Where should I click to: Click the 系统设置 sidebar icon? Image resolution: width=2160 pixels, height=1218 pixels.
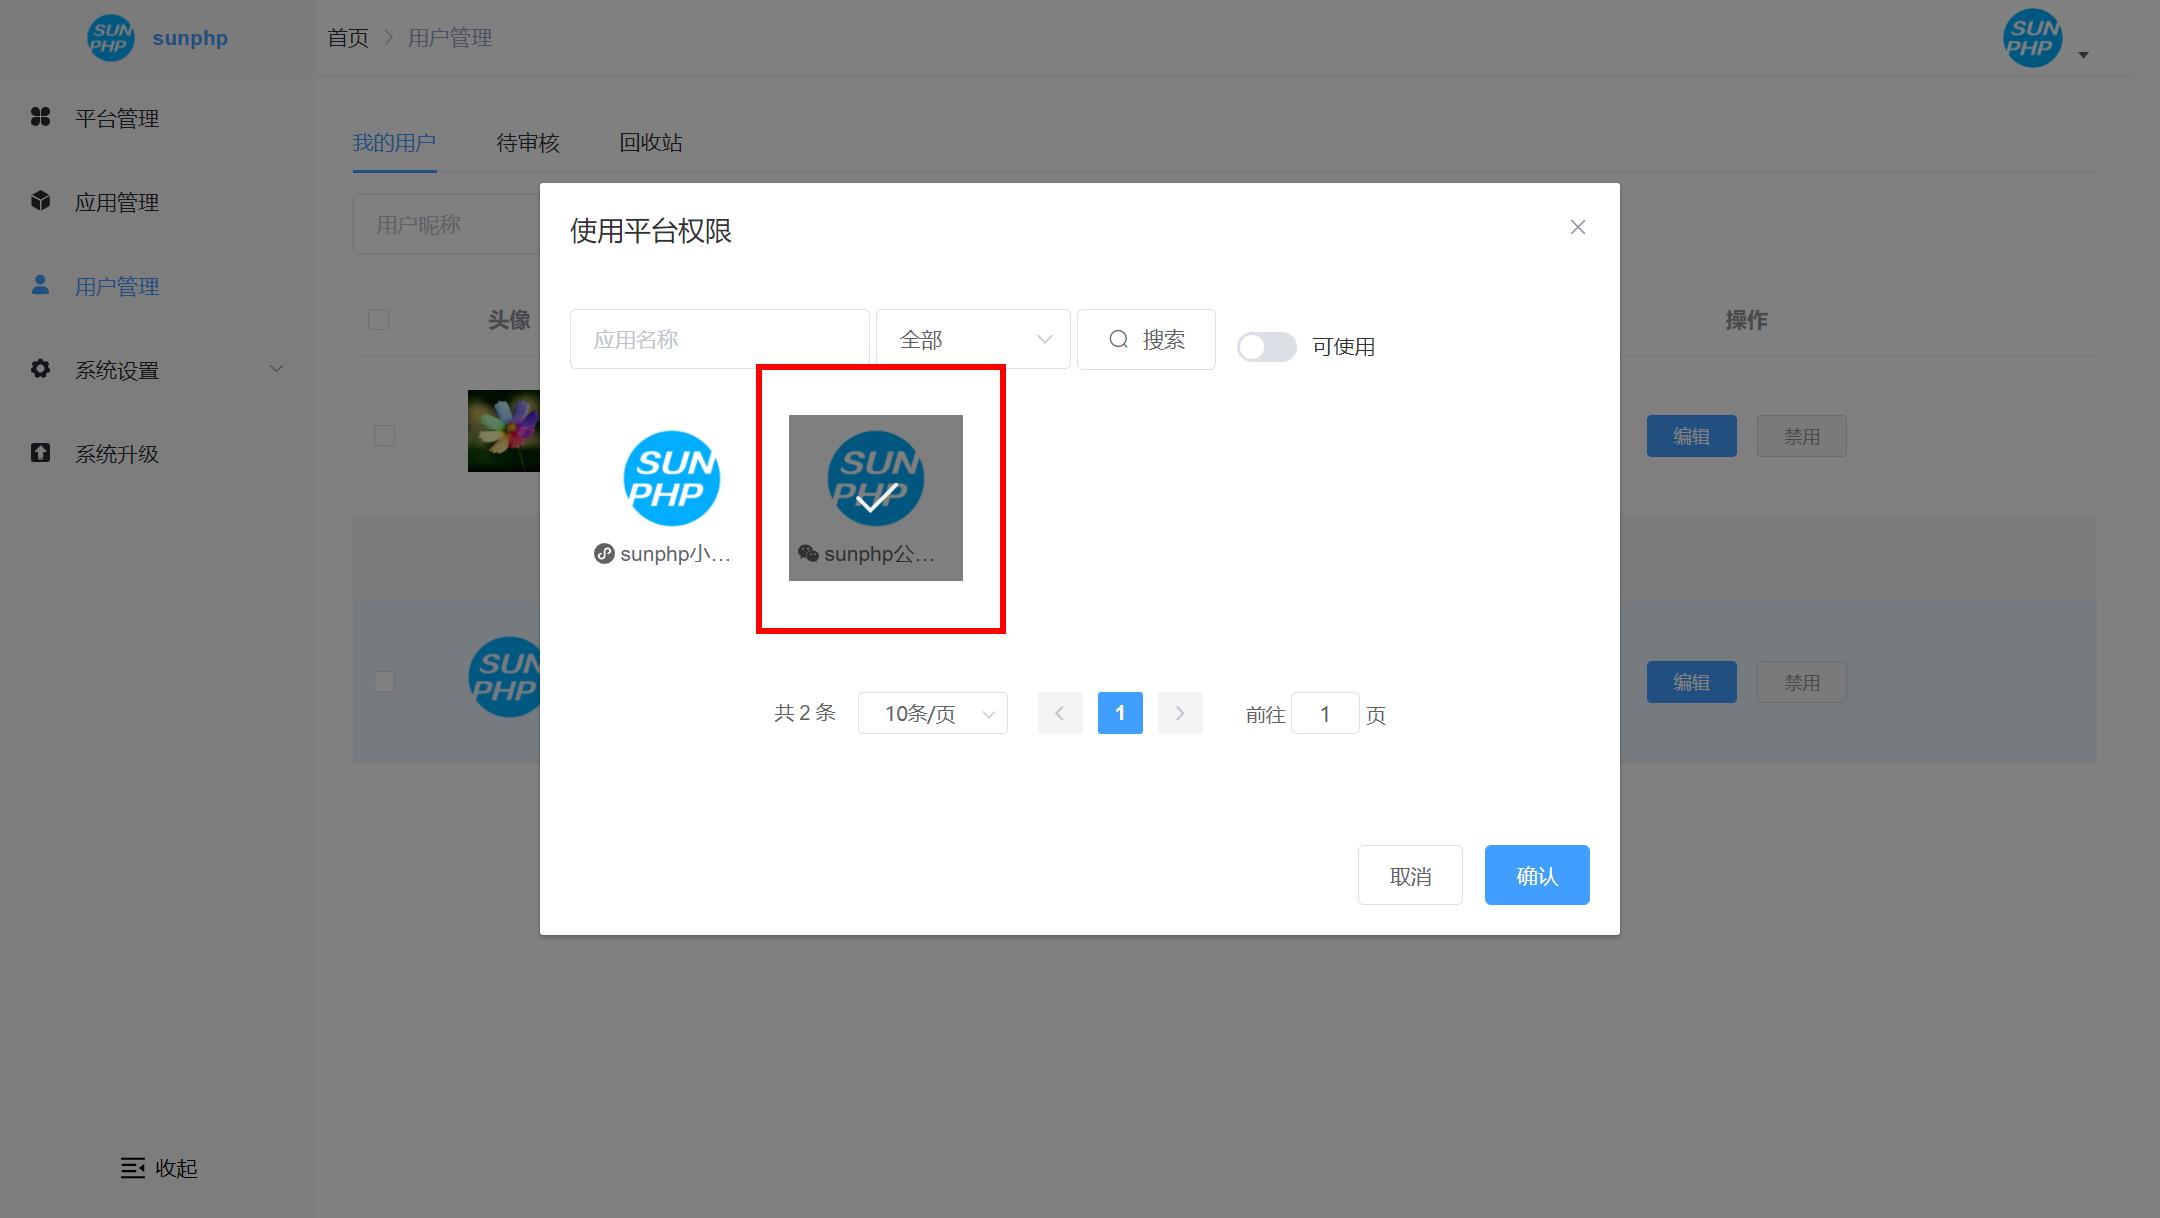coord(42,369)
